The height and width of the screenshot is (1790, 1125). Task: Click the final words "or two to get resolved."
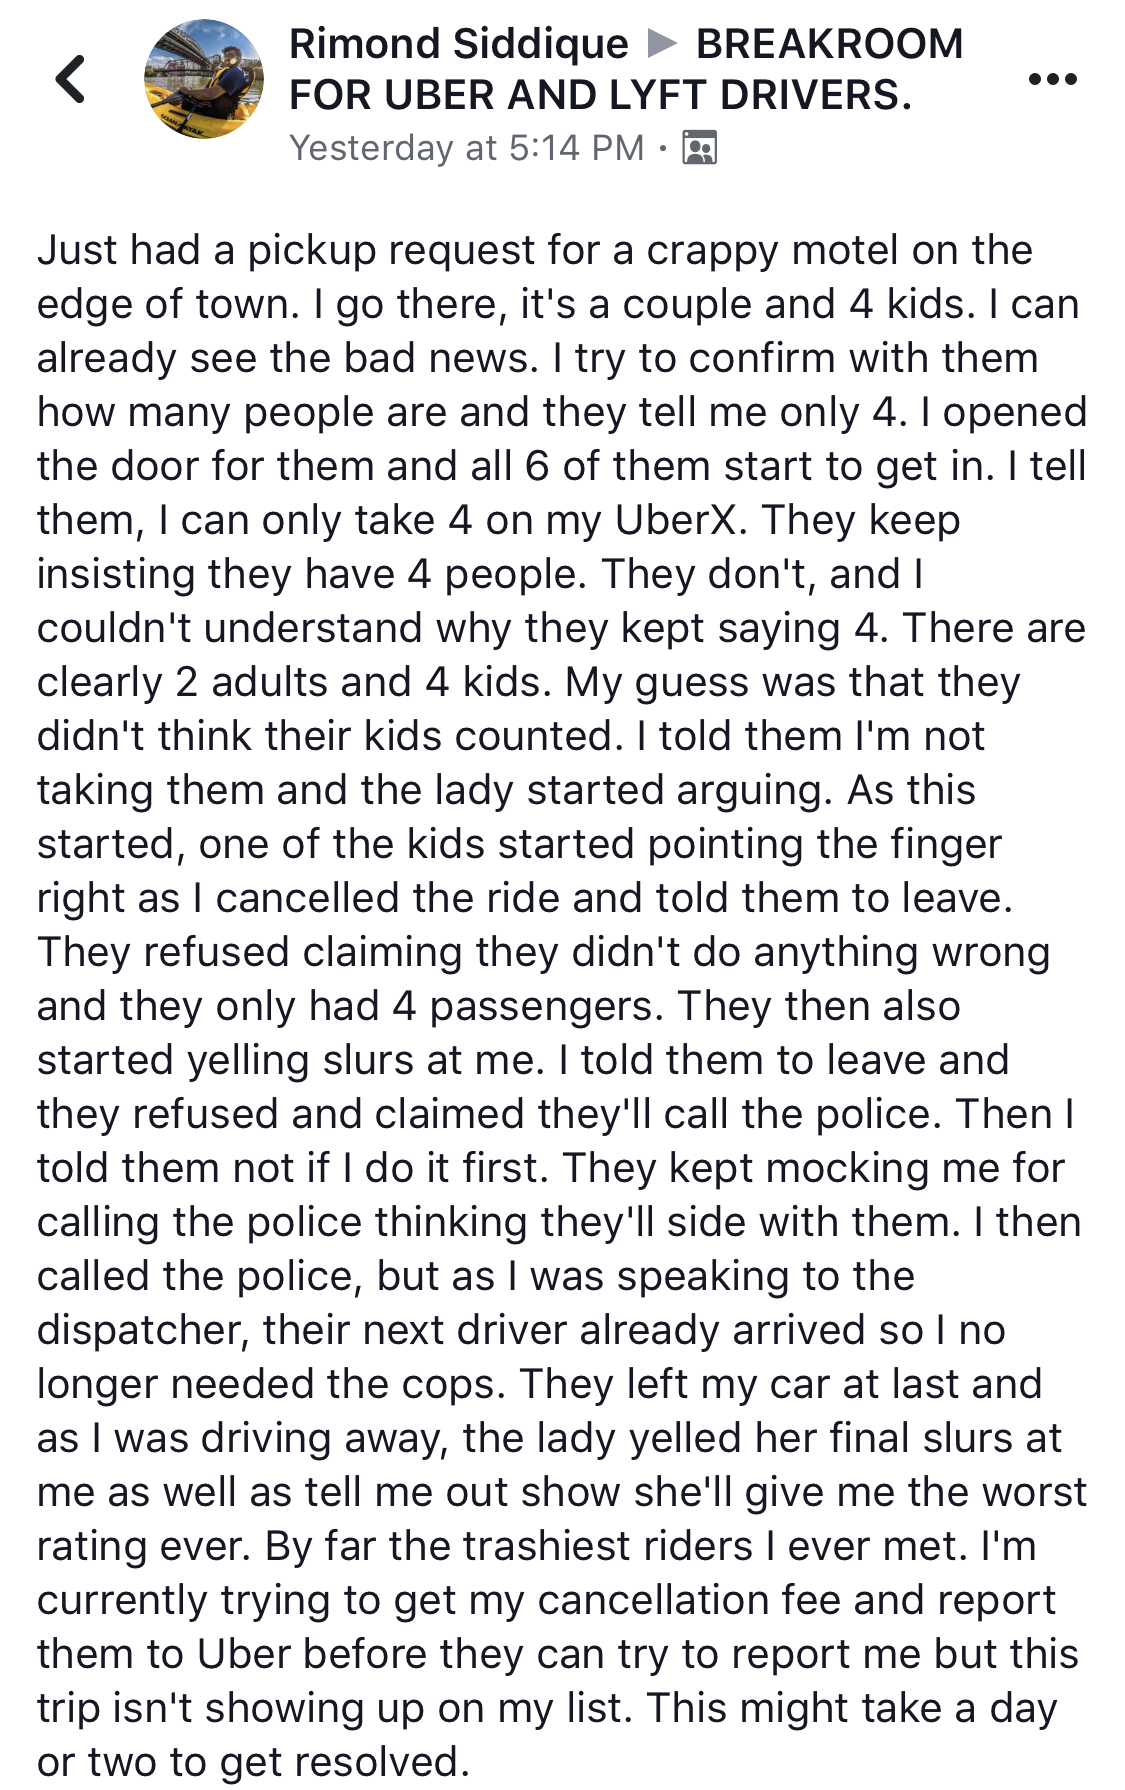(253, 1763)
